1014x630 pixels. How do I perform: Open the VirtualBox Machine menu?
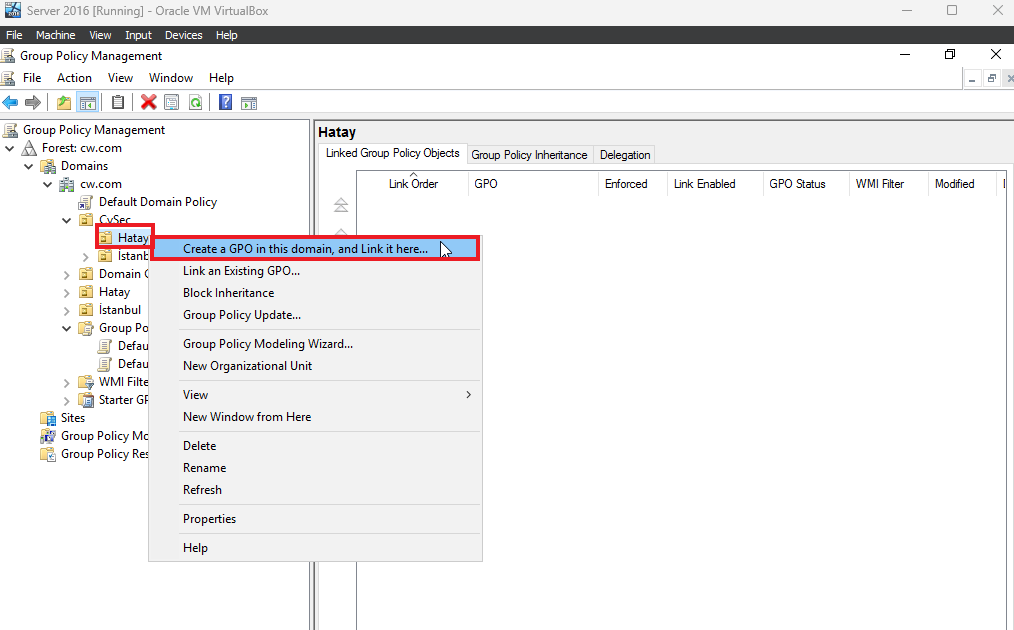[56, 35]
